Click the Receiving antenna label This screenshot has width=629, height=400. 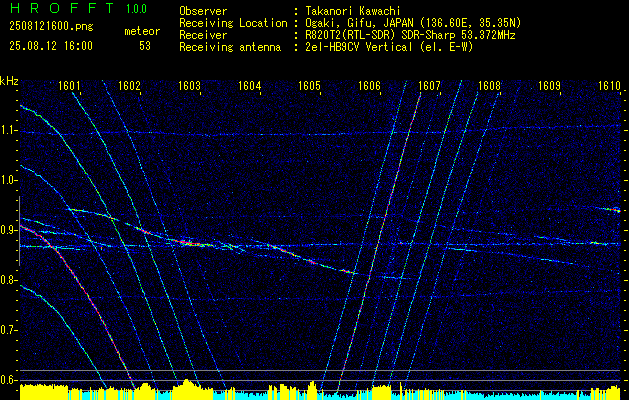[230, 47]
